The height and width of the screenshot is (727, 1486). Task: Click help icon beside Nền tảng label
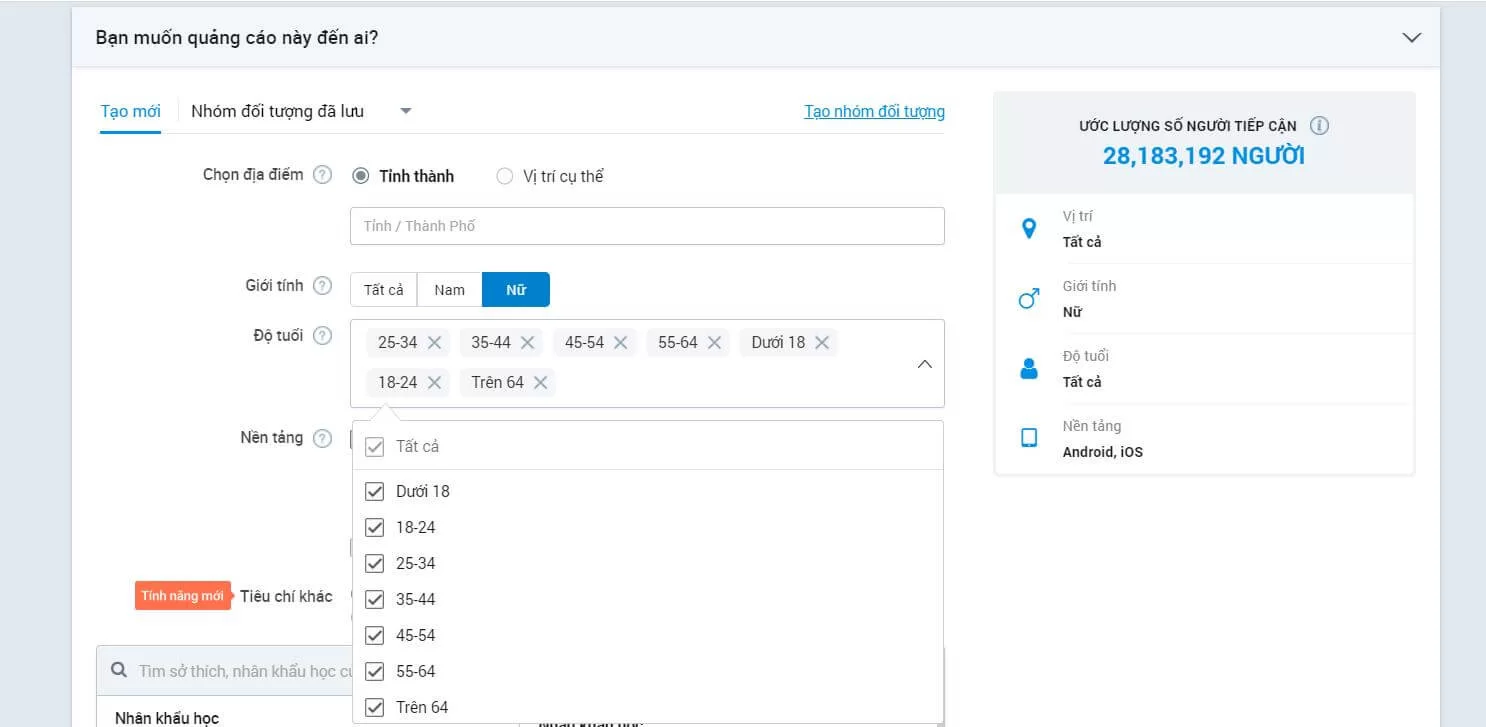coord(322,438)
